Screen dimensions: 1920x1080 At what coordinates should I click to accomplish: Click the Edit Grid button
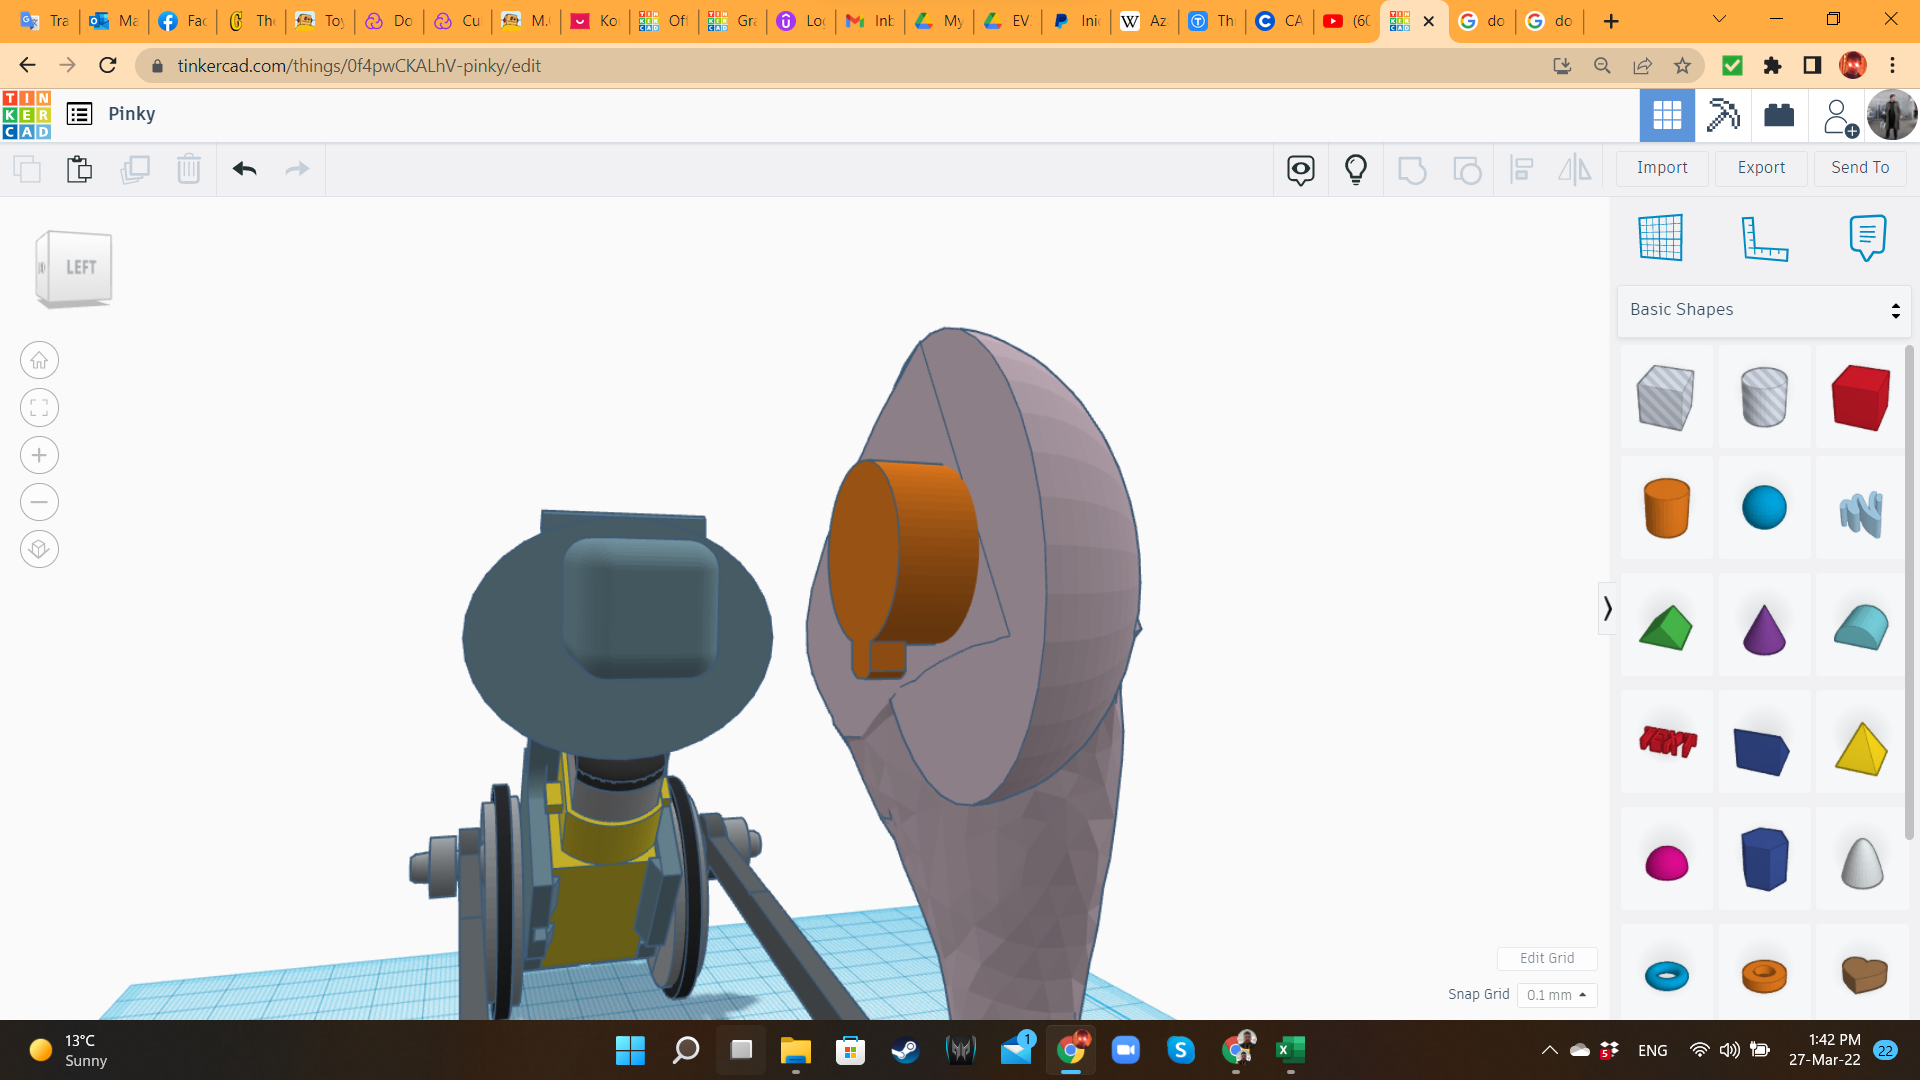click(1547, 958)
